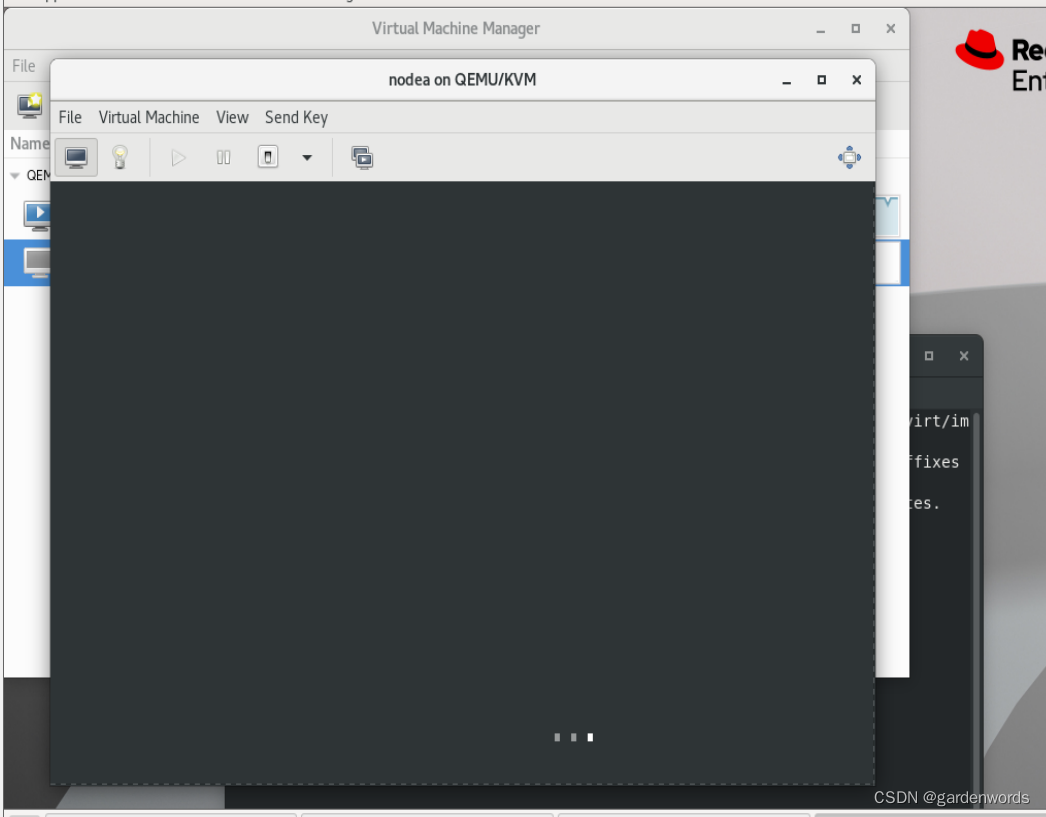
Task: Pause the nodea virtual machine
Action: point(223,157)
